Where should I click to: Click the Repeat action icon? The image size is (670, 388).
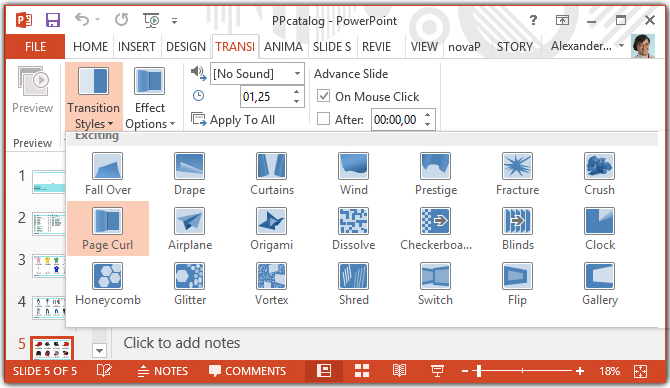(x=121, y=20)
